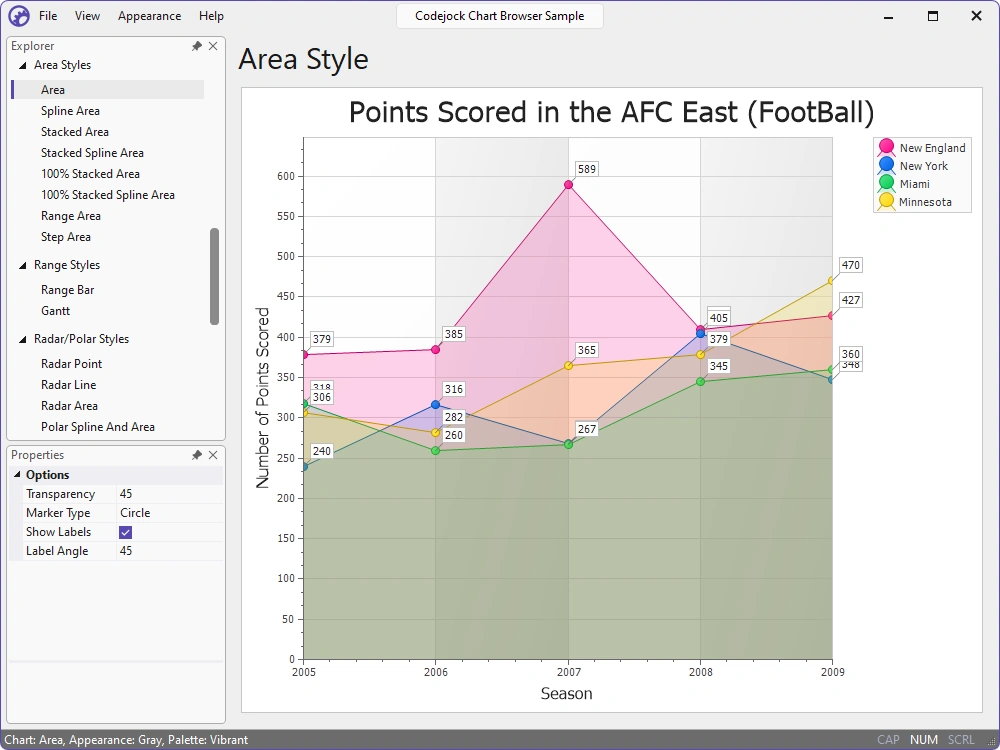This screenshot has height=750, width=1000.
Task: Click the Marker Type value Circle
Action: [x=170, y=513]
